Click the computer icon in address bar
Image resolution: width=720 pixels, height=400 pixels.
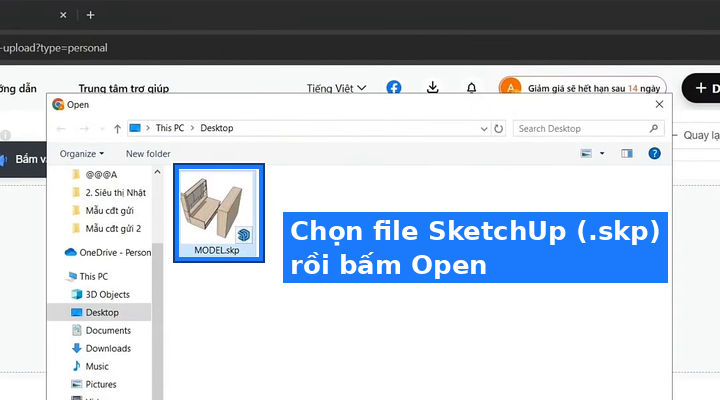point(135,128)
